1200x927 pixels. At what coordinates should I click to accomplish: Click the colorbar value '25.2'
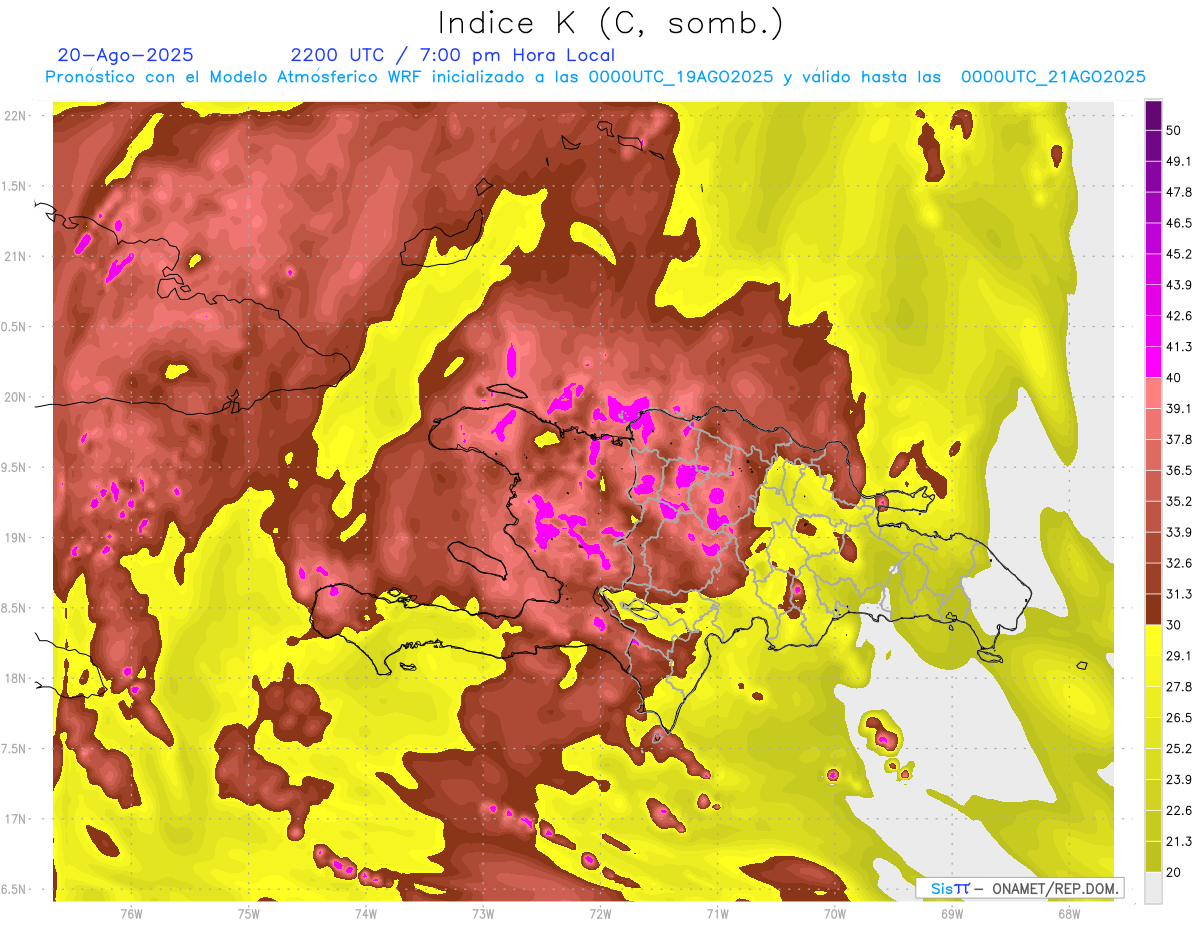coord(1178,748)
